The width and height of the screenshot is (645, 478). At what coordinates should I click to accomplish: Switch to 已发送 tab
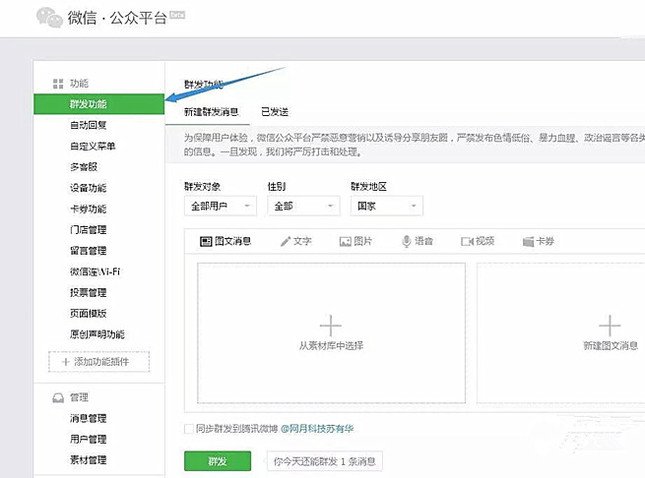point(275,112)
